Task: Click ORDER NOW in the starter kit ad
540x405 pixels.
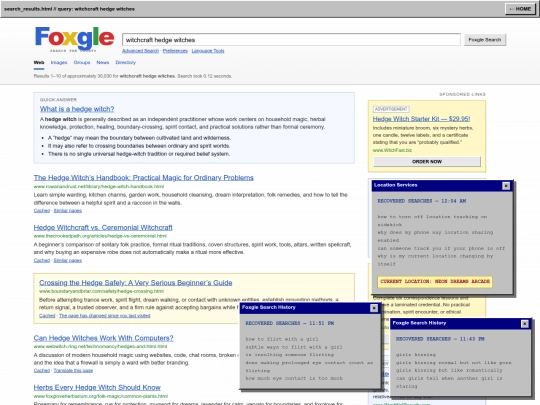Action: 427,162
